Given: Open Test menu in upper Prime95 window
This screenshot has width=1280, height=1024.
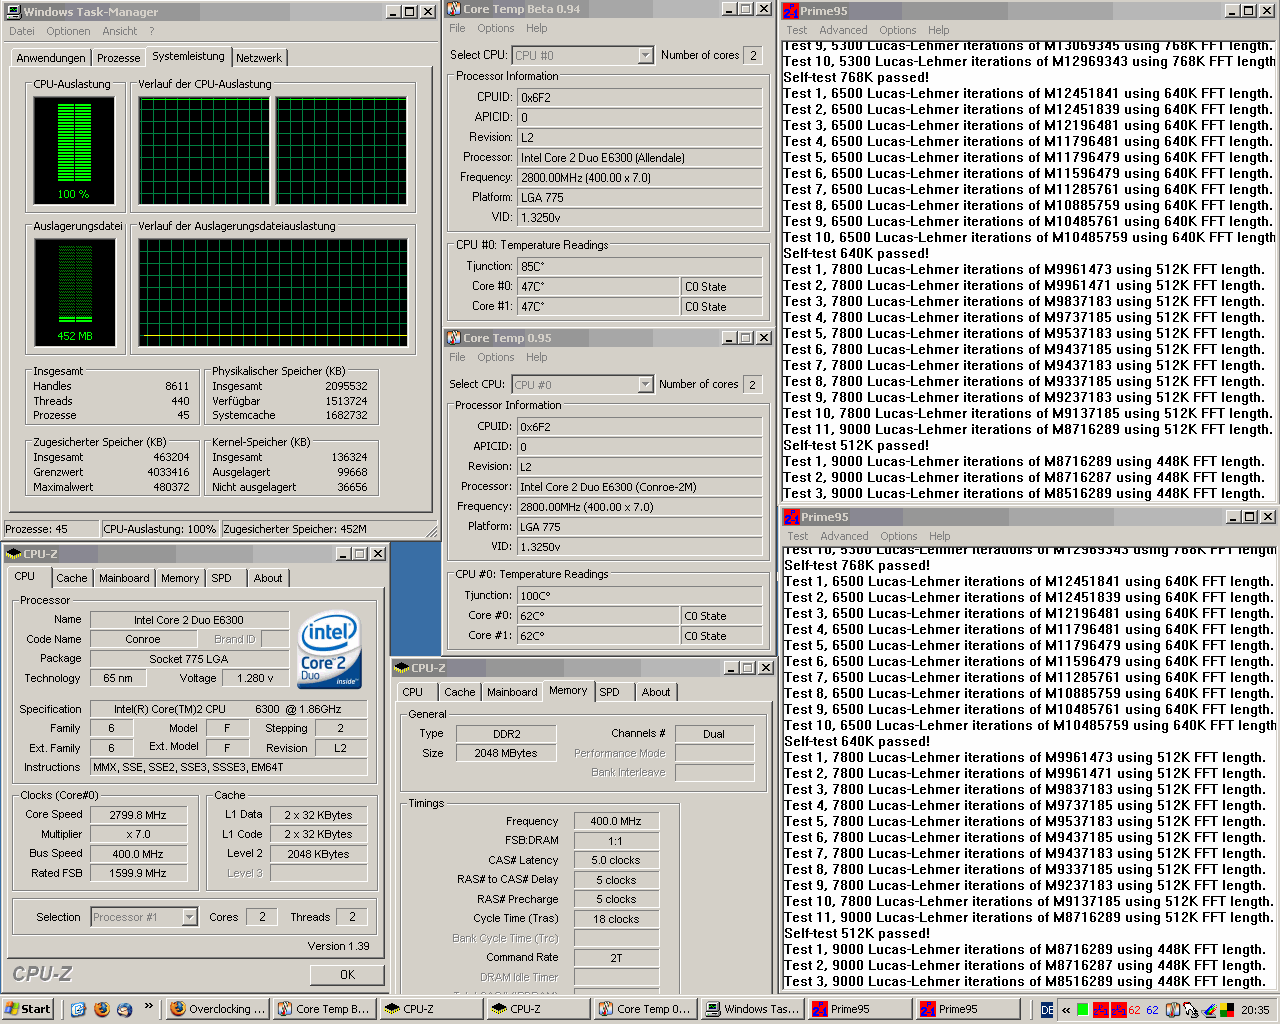Looking at the screenshot, I should pyautogui.click(x=797, y=30).
